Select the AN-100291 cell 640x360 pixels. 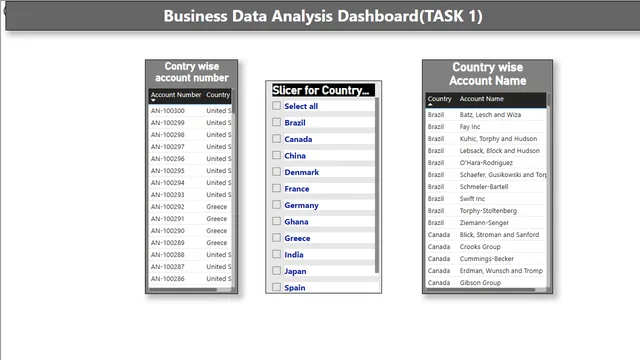(168, 219)
